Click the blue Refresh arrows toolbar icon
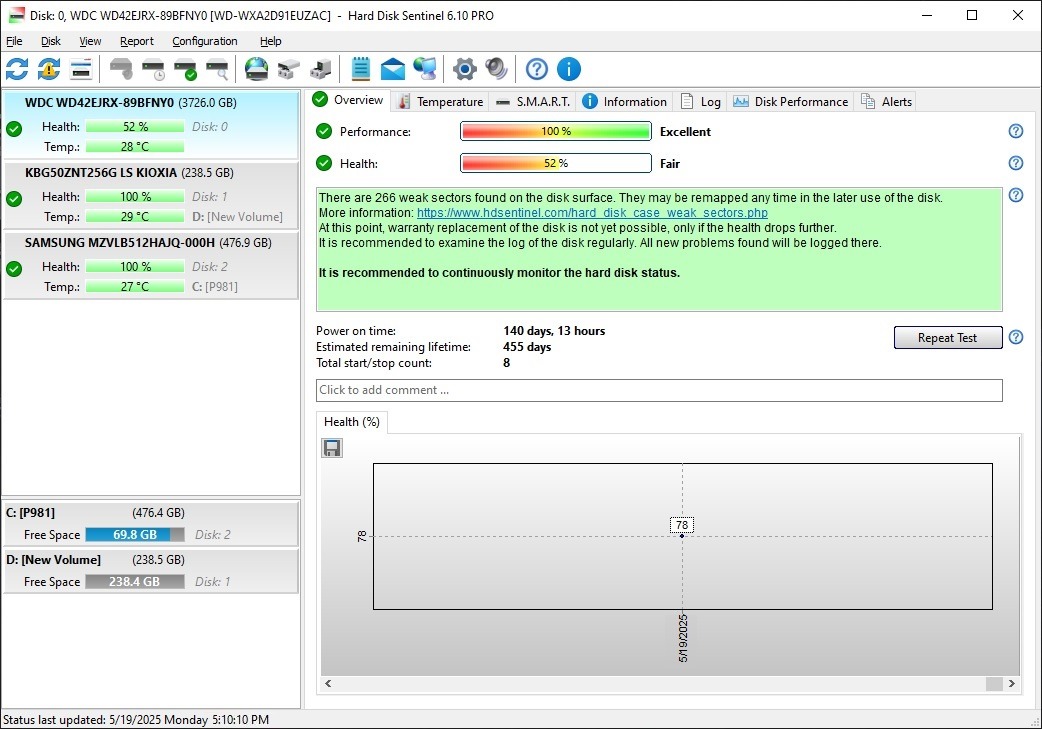1042x729 pixels. [x=17, y=69]
